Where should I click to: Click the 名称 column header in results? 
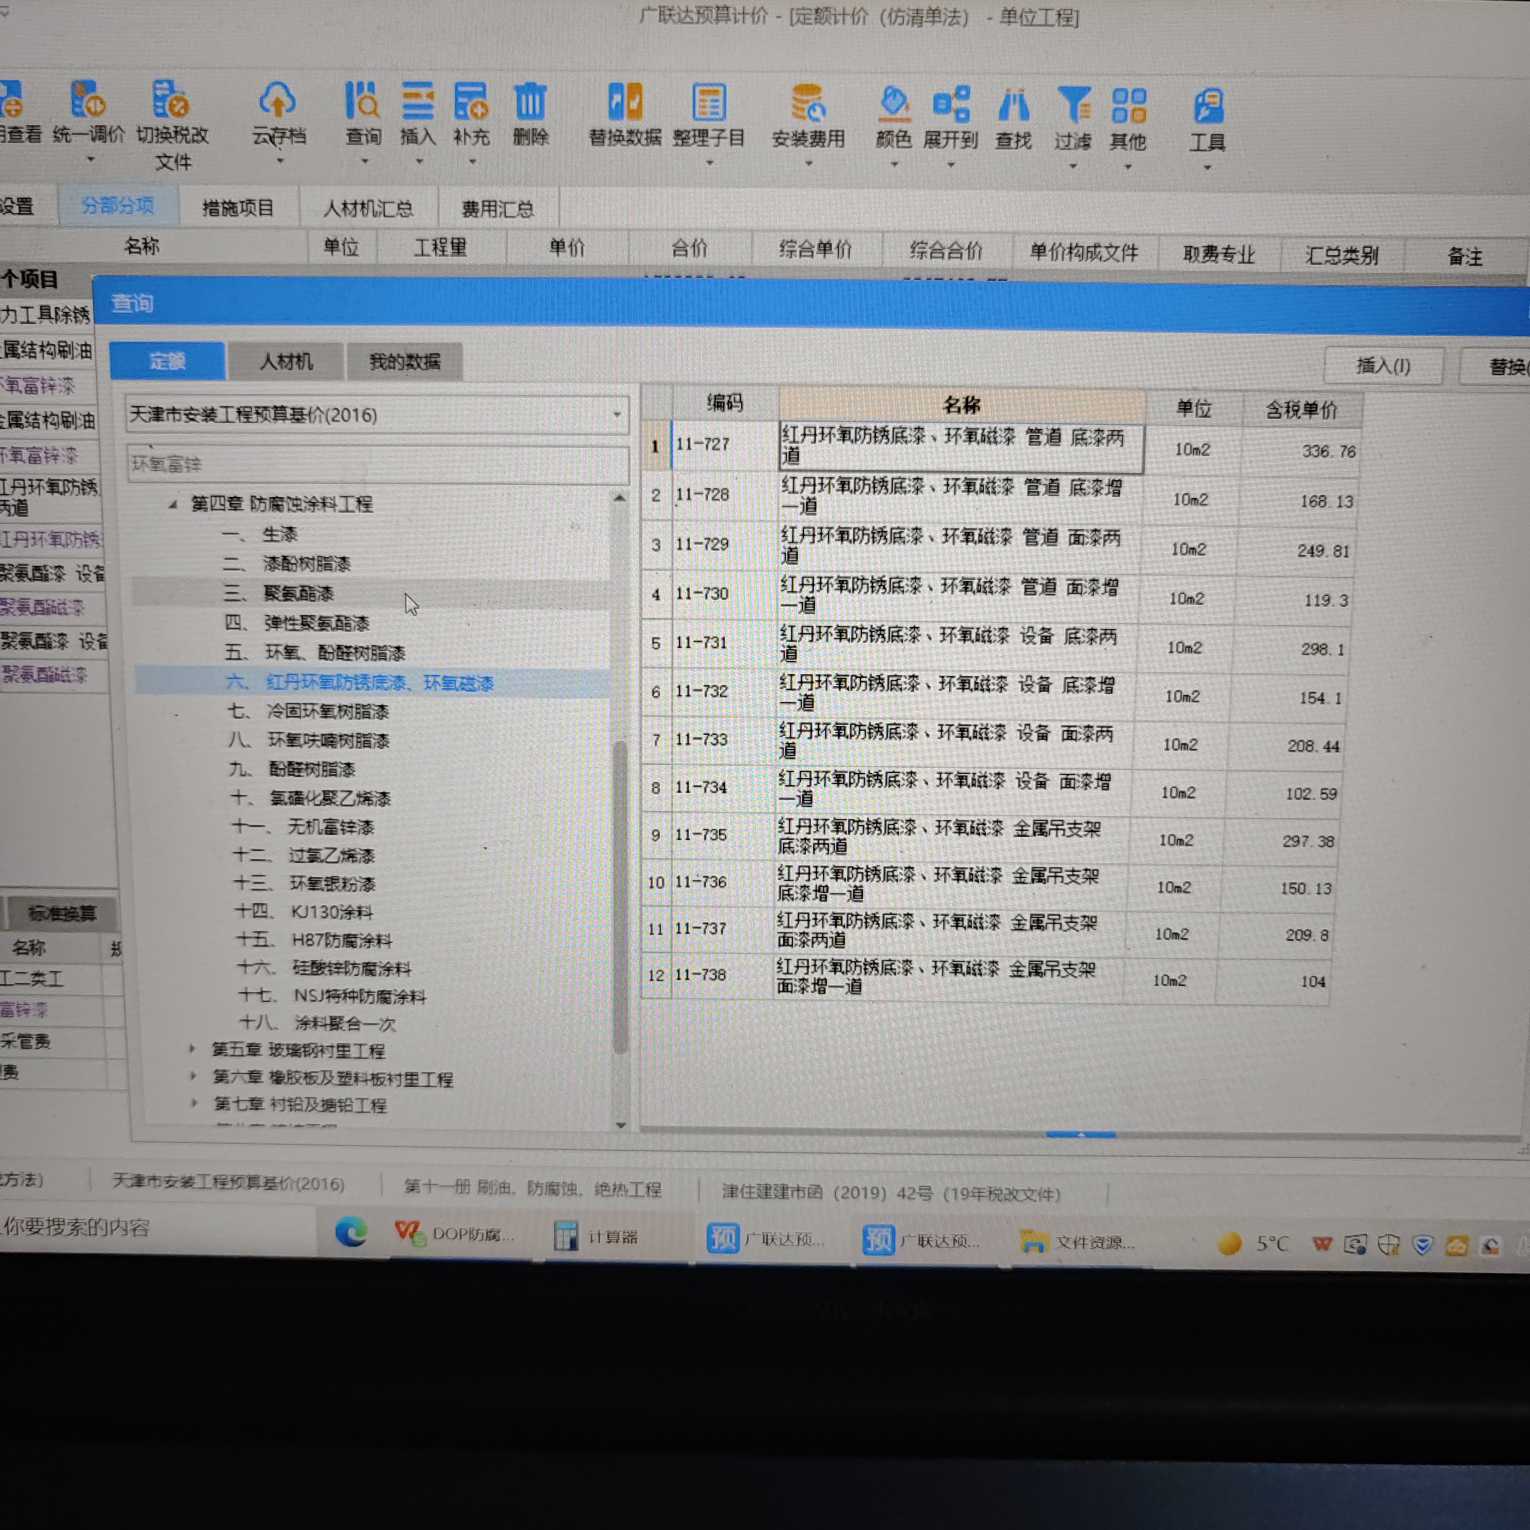pos(961,404)
